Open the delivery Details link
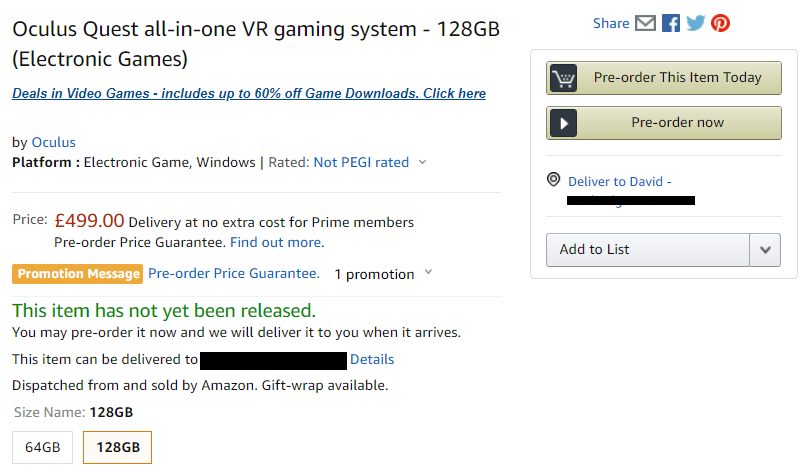Screen dimensions: 800x474 click(x=372, y=359)
